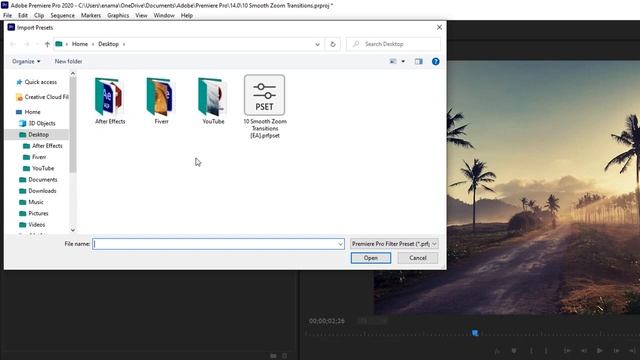Image resolution: width=640 pixels, height=360 pixels.
Task: Toggle the preview pane icon
Action: pyautogui.click(x=418, y=61)
